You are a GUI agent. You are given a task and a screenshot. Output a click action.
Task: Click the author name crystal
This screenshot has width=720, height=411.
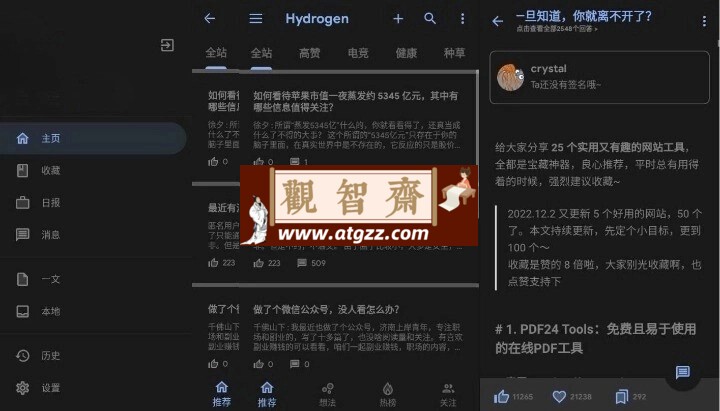pyautogui.click(x=548, y=69)
